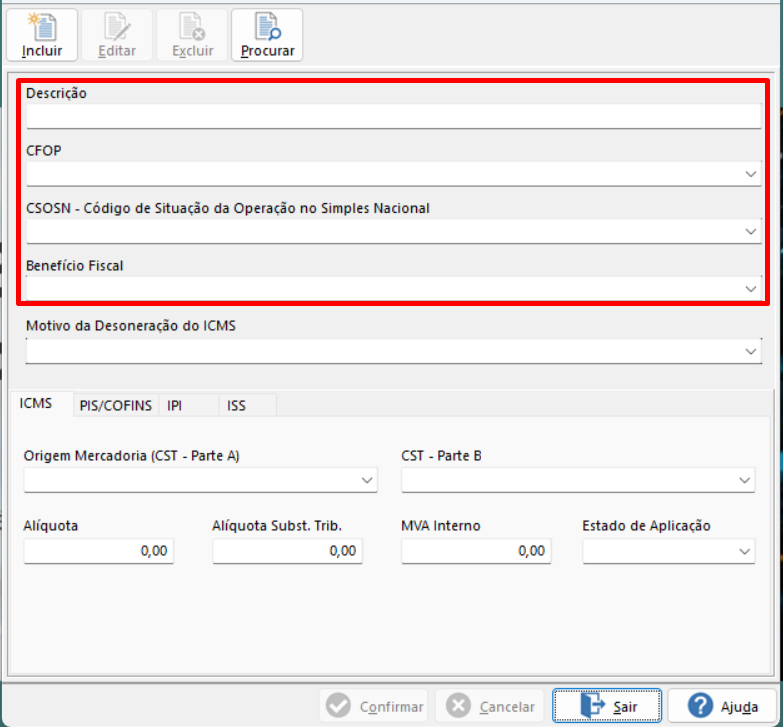Click the Editar toolbar button
Viewport: 783px width, 727px height.
click(x=117, y=35)
